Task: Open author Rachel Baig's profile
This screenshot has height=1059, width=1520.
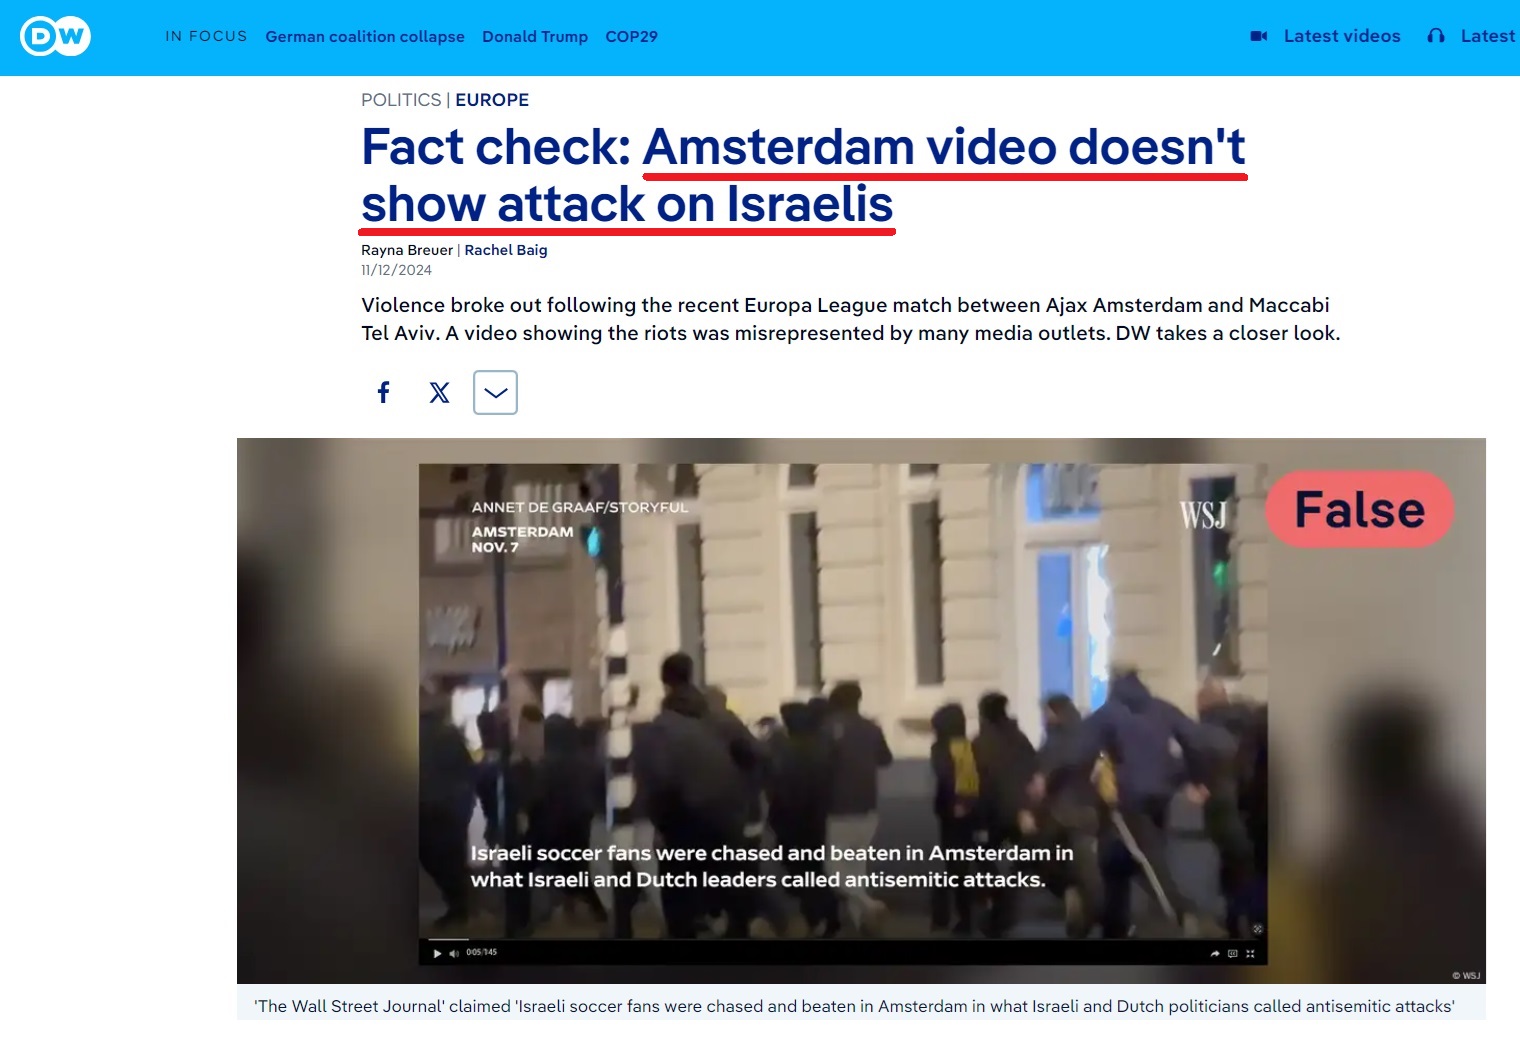Action: pyautogui.click(x=506, y=250)
